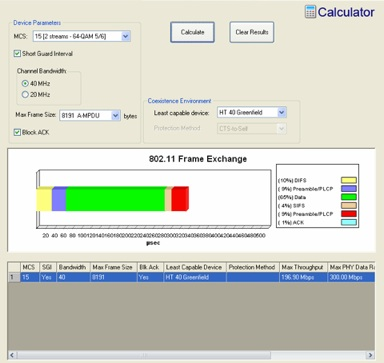Click the yellow DIFS legend swatch

(x=349, y=180)
